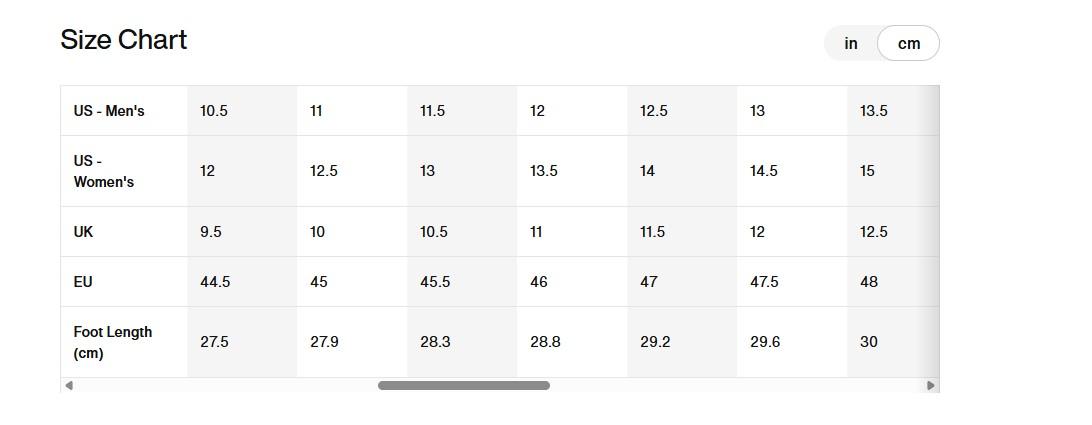Click the UK row header
The height and width of the screenshot is (425, 1092).
(x=83, y=232)
